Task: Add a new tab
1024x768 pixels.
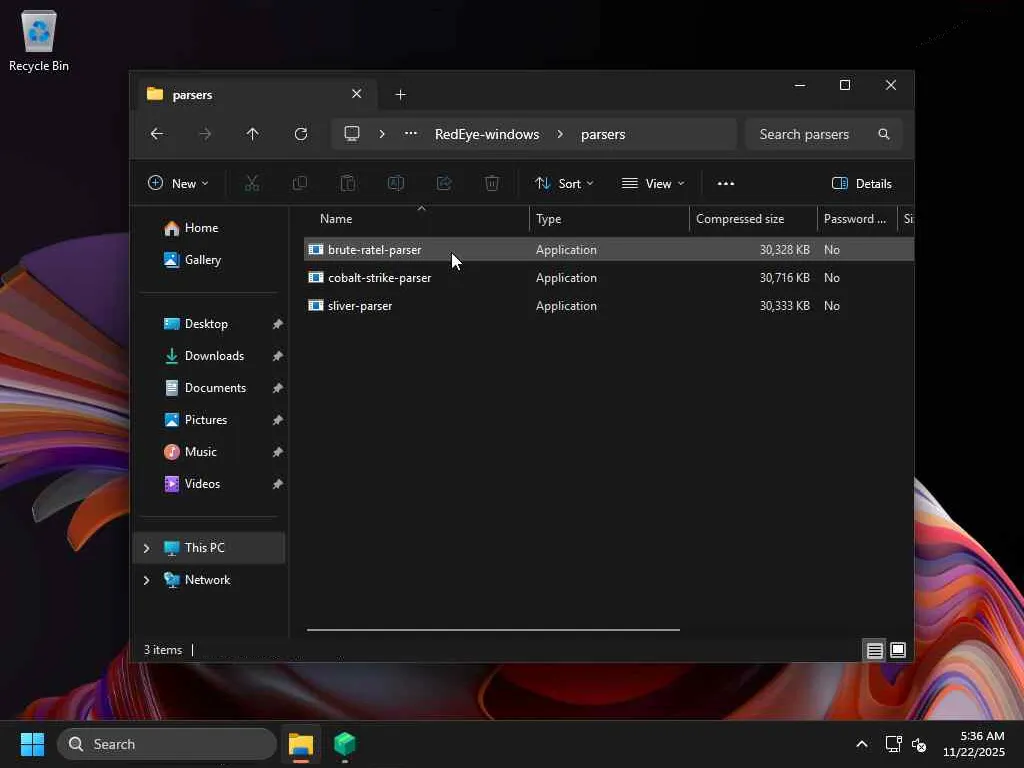Action: [x=400, y=95]
